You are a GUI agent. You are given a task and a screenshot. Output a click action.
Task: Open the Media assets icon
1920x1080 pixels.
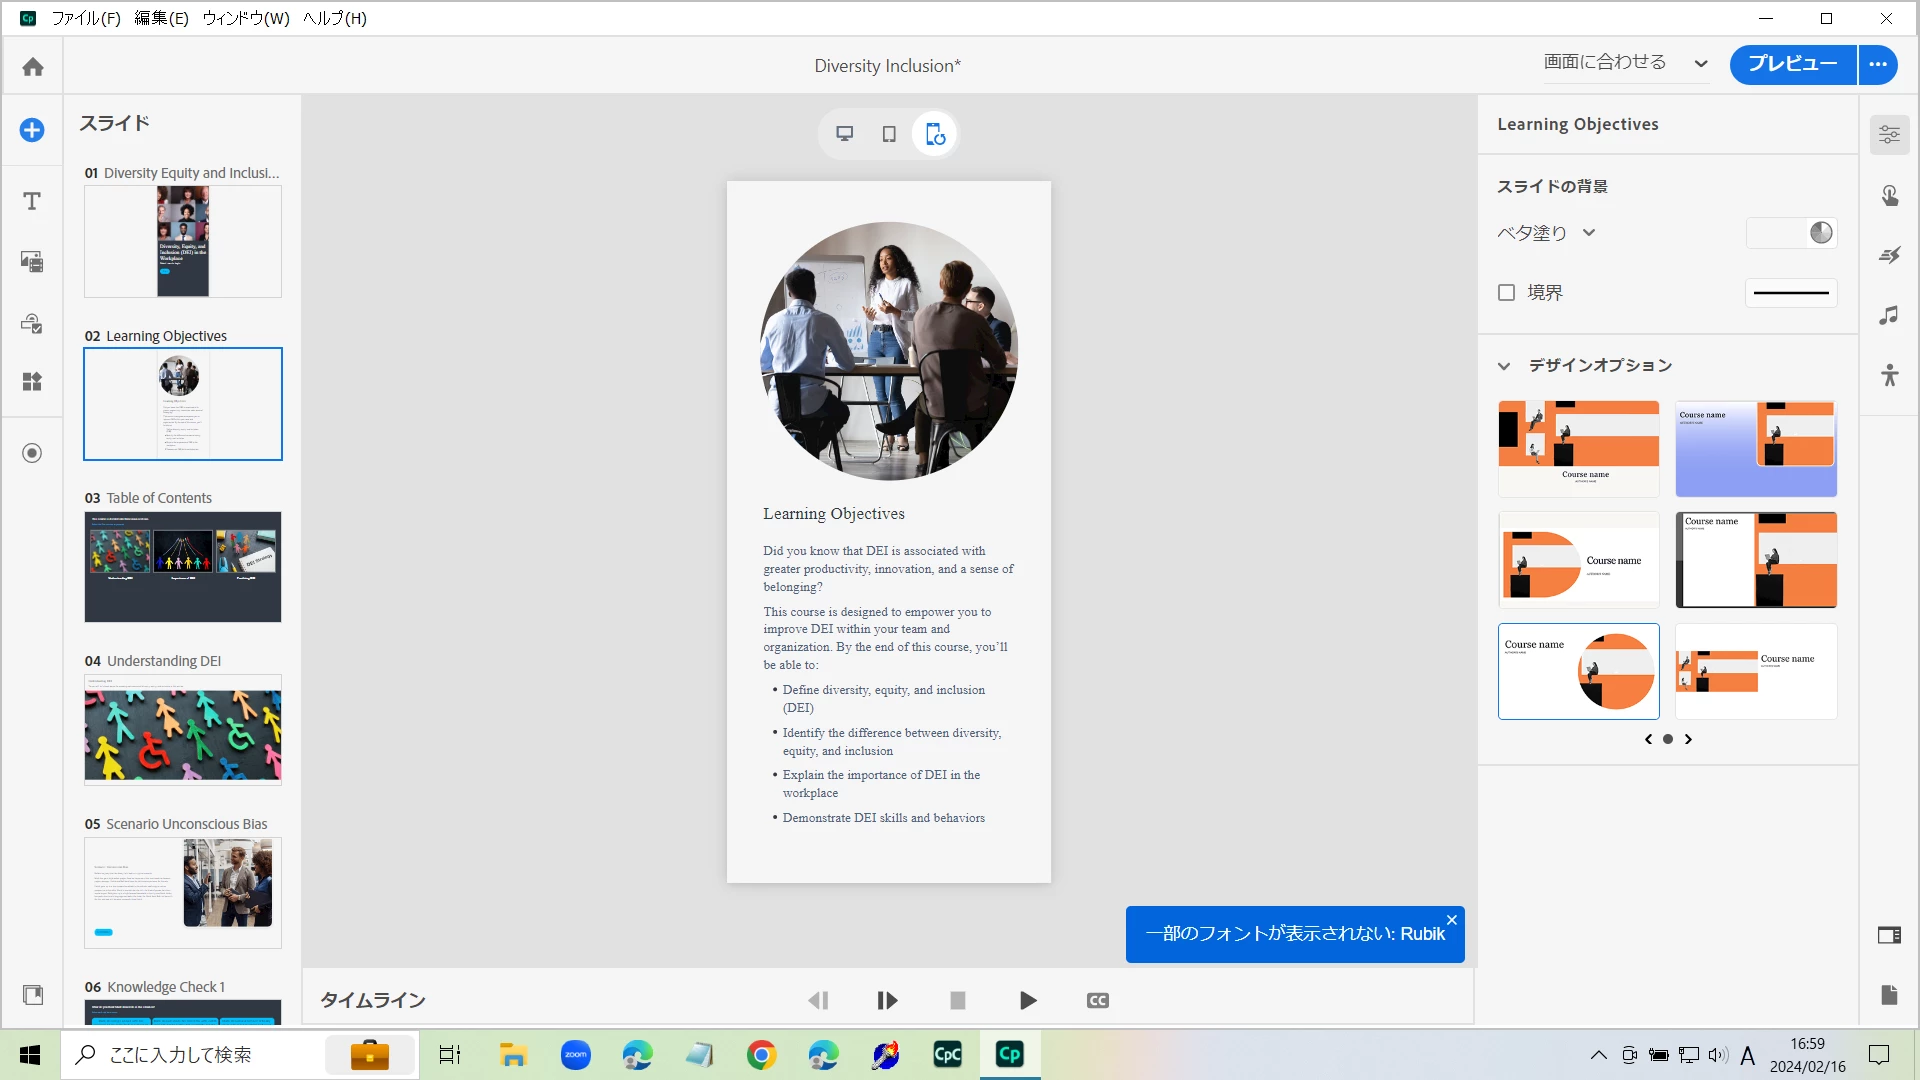pyautogui.click(x=32, y=262)
